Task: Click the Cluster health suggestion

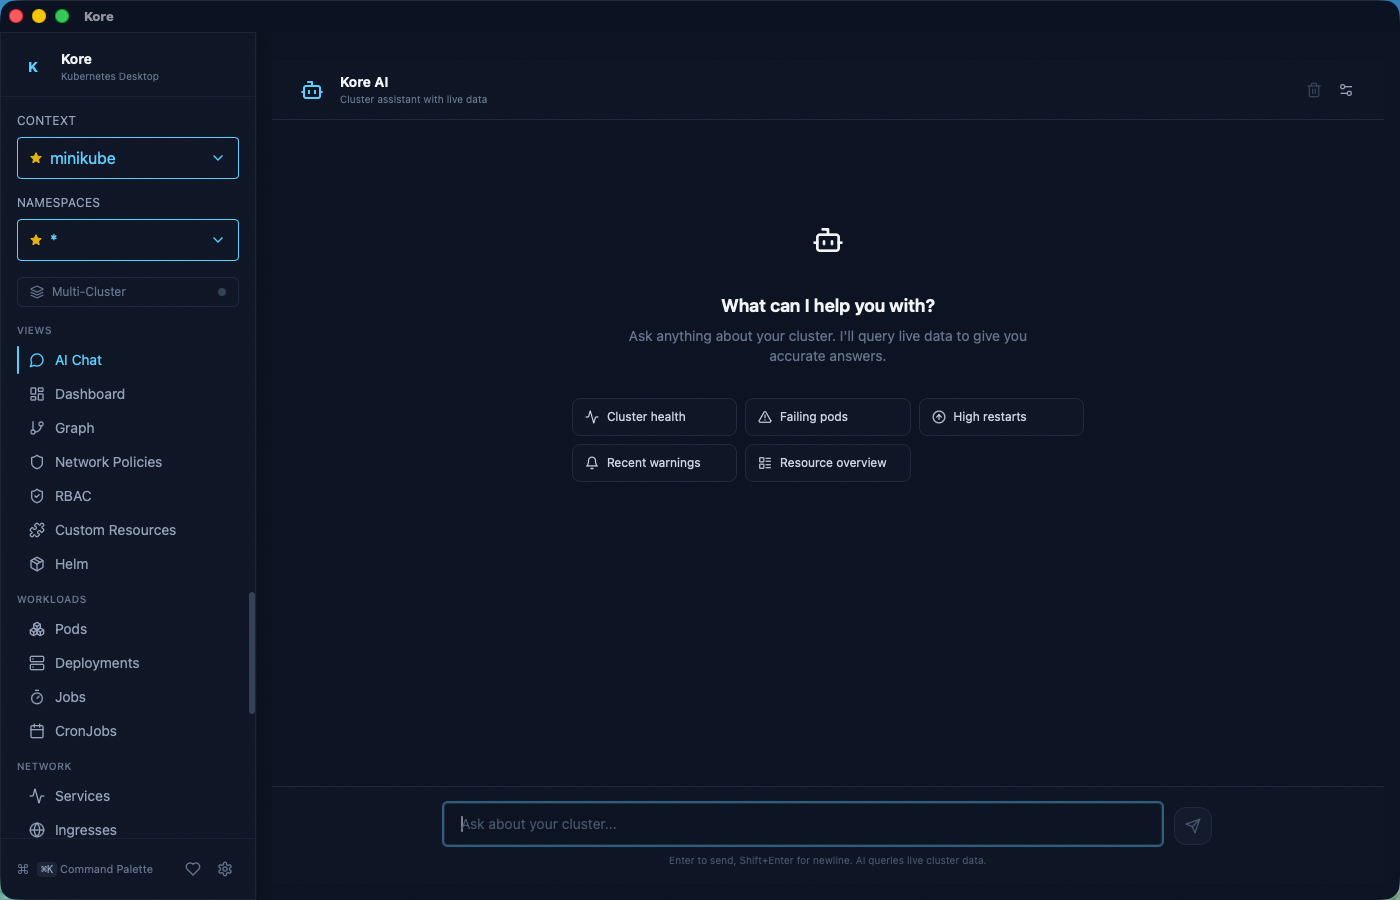Action: tap(654, 417)
